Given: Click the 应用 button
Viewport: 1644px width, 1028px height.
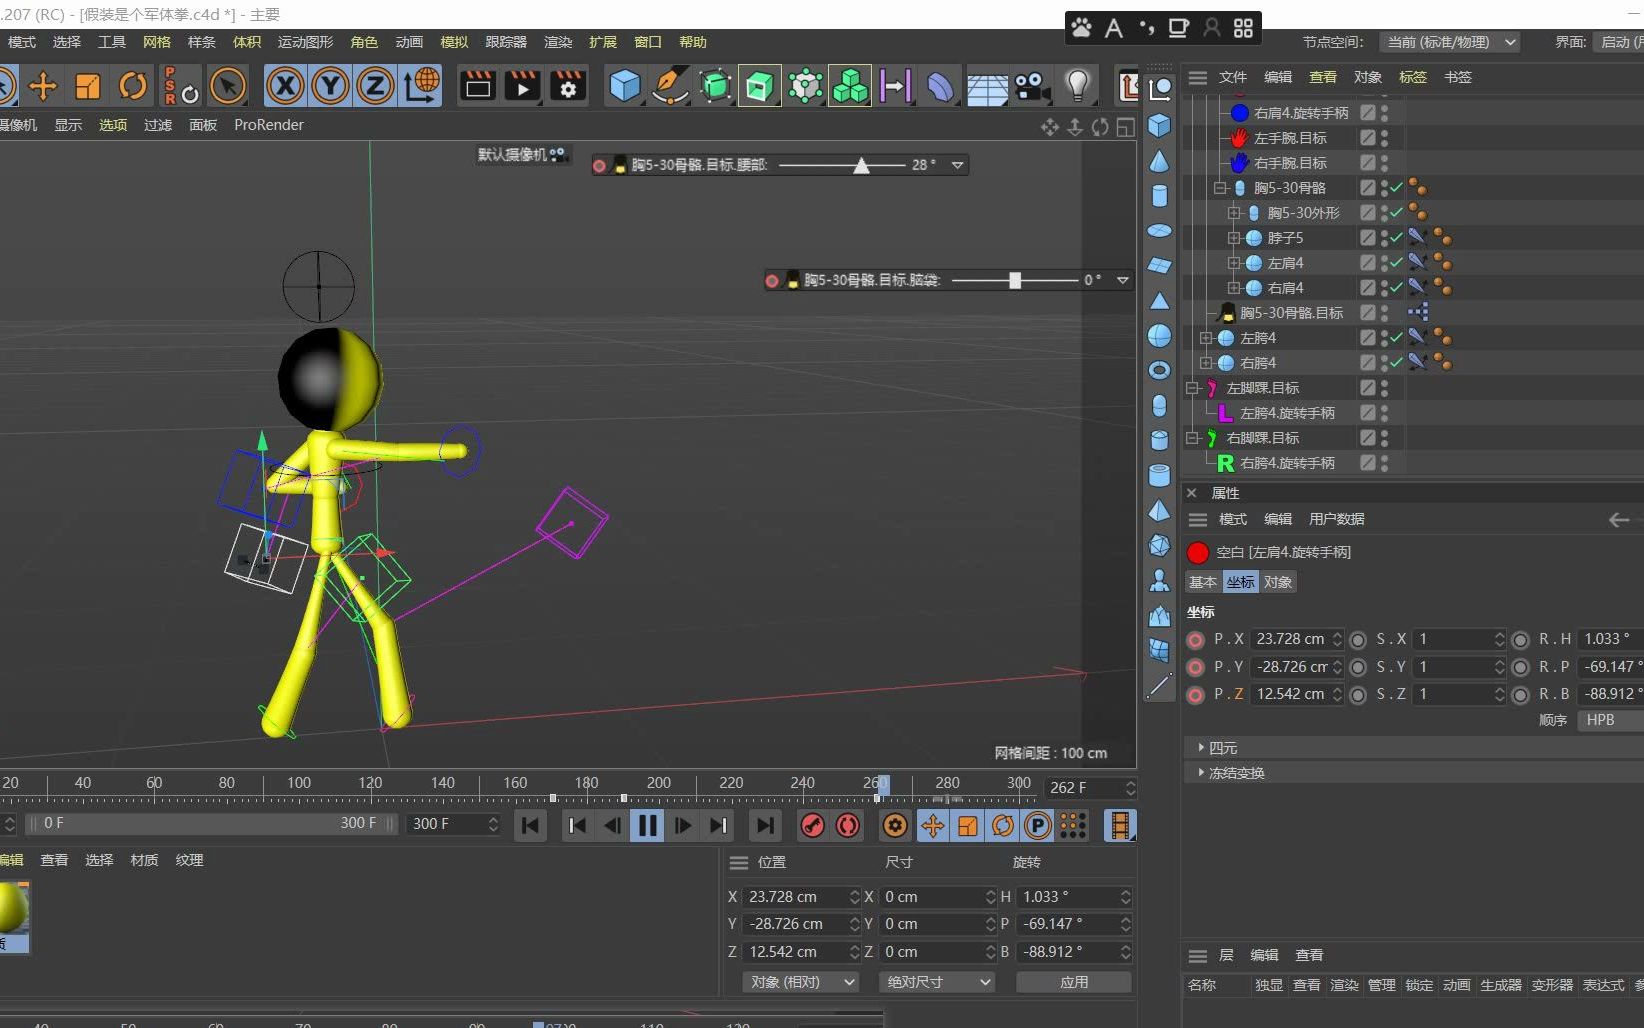Looking at the screenshot, I should click(1072, 982).
